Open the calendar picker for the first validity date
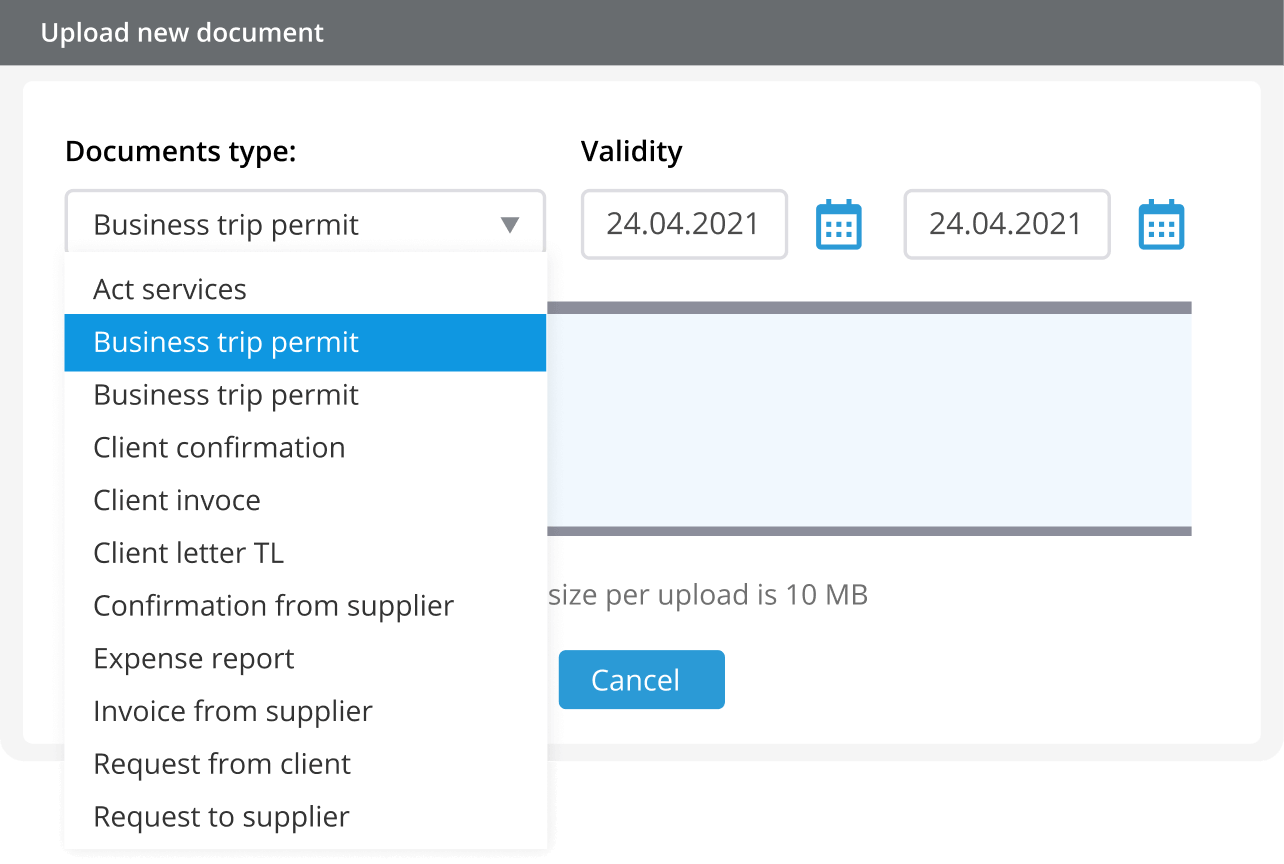 coord(838,225)
